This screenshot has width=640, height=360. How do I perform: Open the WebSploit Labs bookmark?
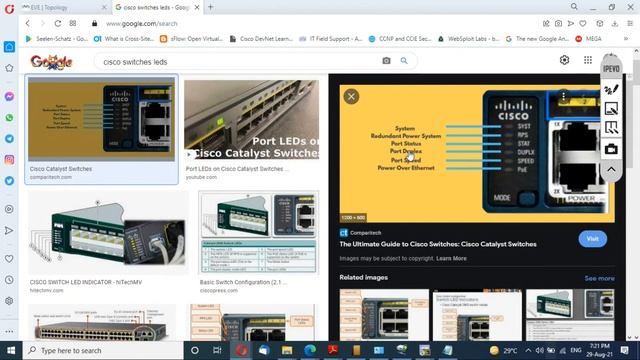(469, 39)
